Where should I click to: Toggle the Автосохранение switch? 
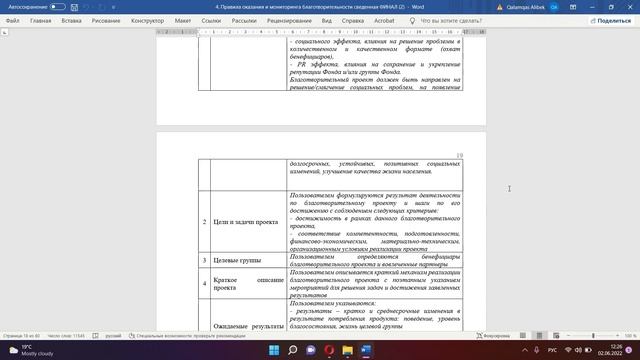tap(58, 7)
